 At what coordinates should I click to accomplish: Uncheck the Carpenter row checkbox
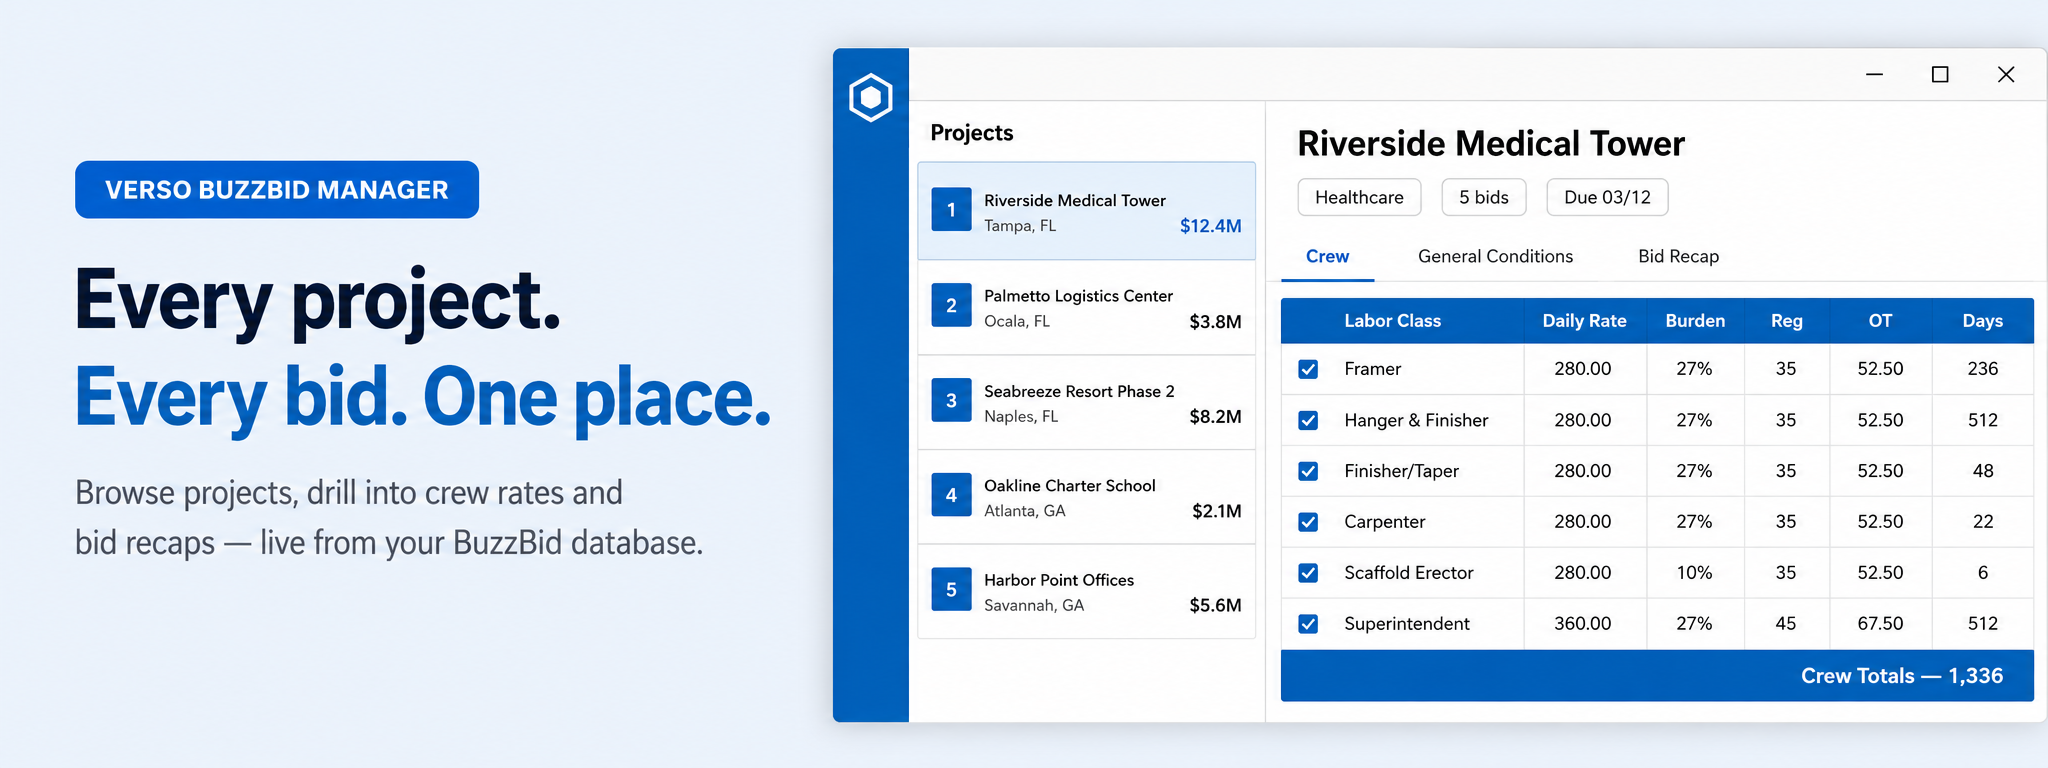(x=1308, y=522)
